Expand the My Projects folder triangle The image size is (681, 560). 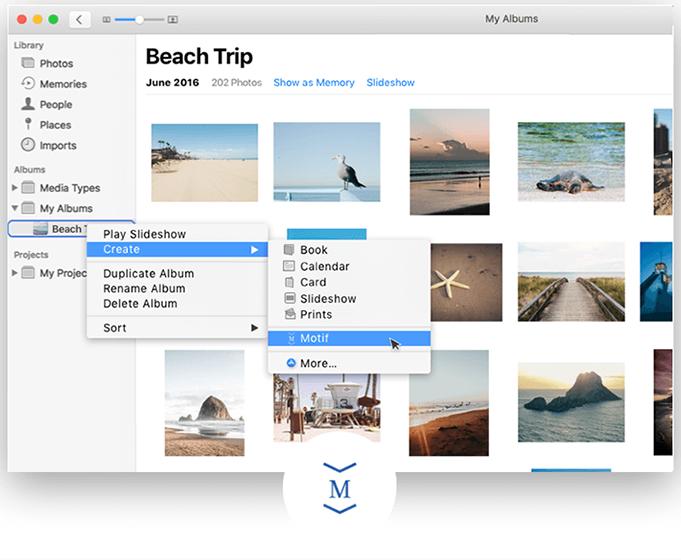pyautogui.click(x=14, y=273)
